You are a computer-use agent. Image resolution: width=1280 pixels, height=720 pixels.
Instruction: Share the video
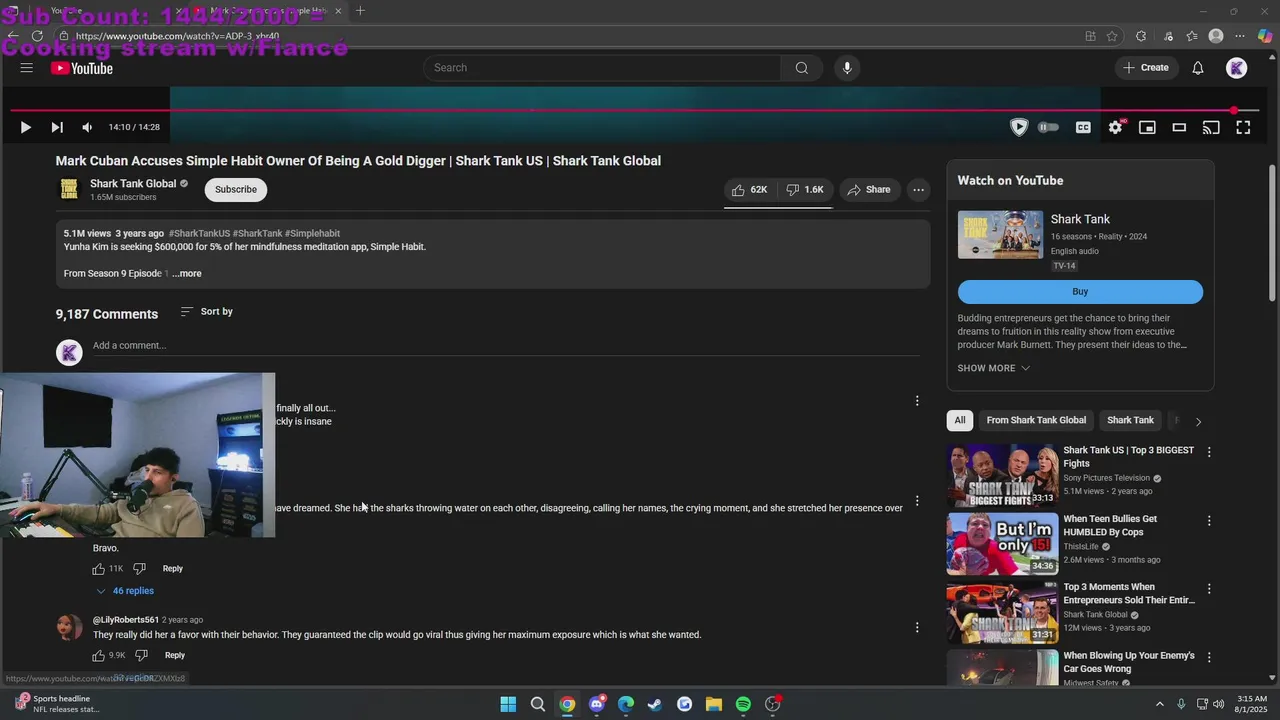(x=868, y=189)
